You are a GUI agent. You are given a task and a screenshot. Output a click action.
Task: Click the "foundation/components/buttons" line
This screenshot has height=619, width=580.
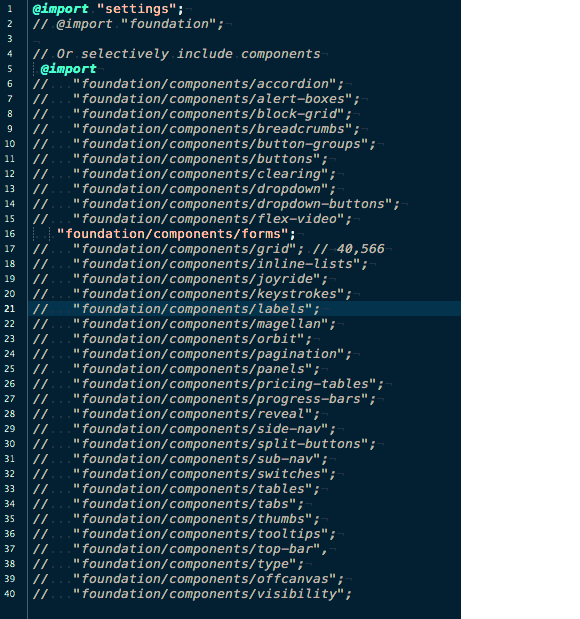click(181, 159)
